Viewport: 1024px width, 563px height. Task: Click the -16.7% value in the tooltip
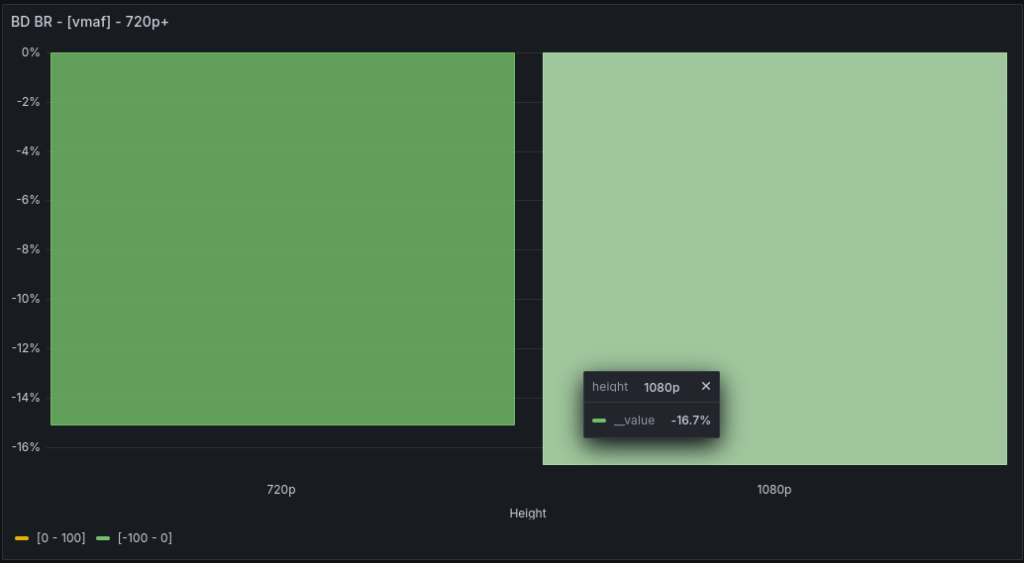[x=690, y=420]
